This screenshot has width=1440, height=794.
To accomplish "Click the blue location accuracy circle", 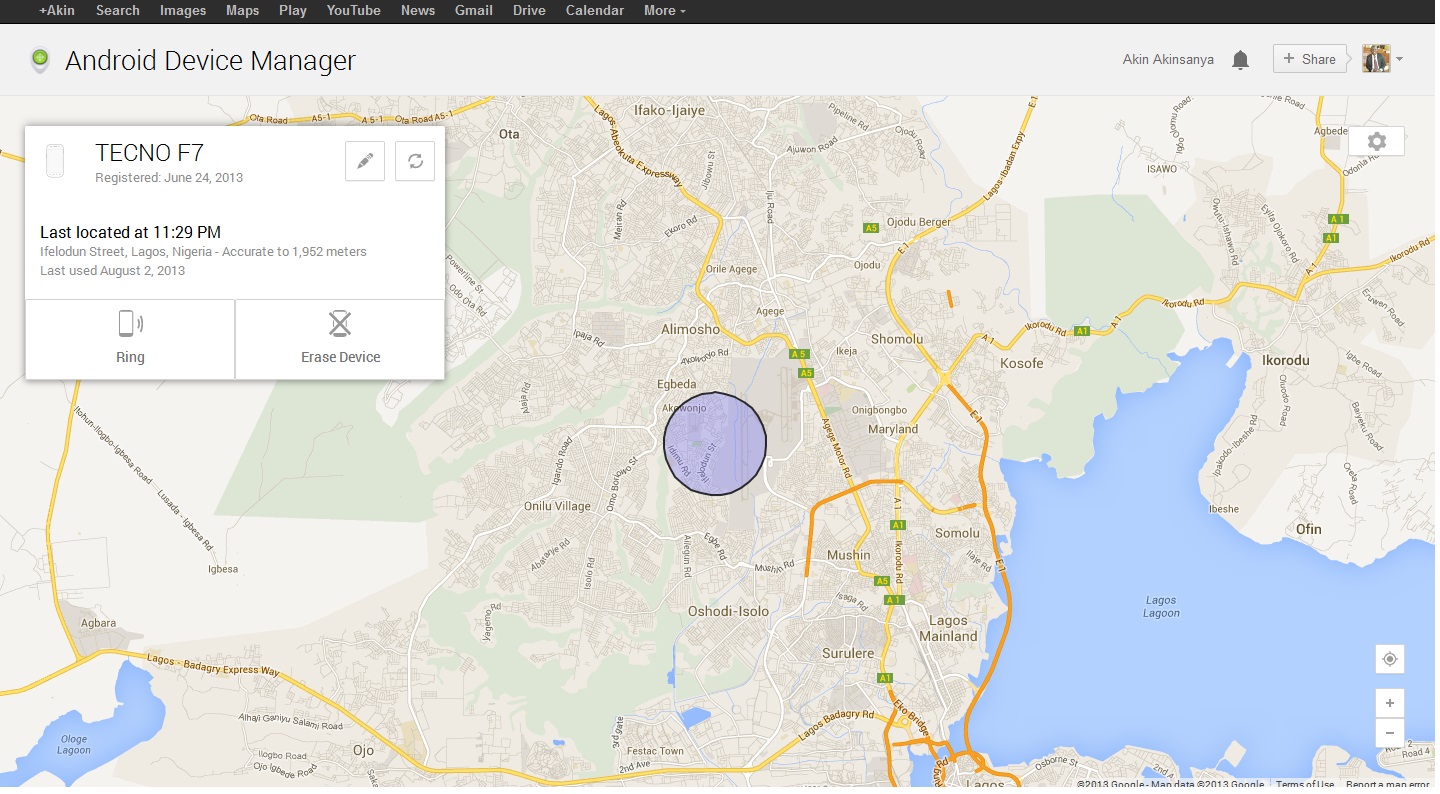I will pos(715,443).
